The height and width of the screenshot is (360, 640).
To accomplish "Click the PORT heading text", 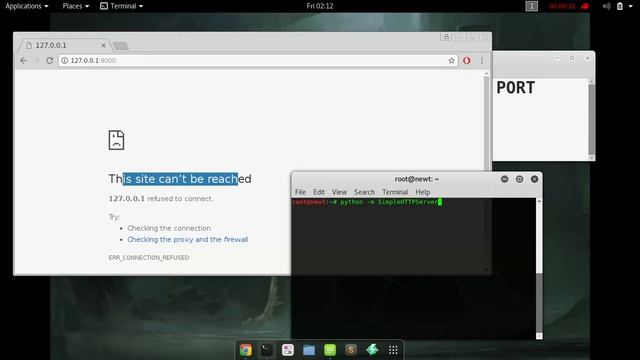I will 515,88.
